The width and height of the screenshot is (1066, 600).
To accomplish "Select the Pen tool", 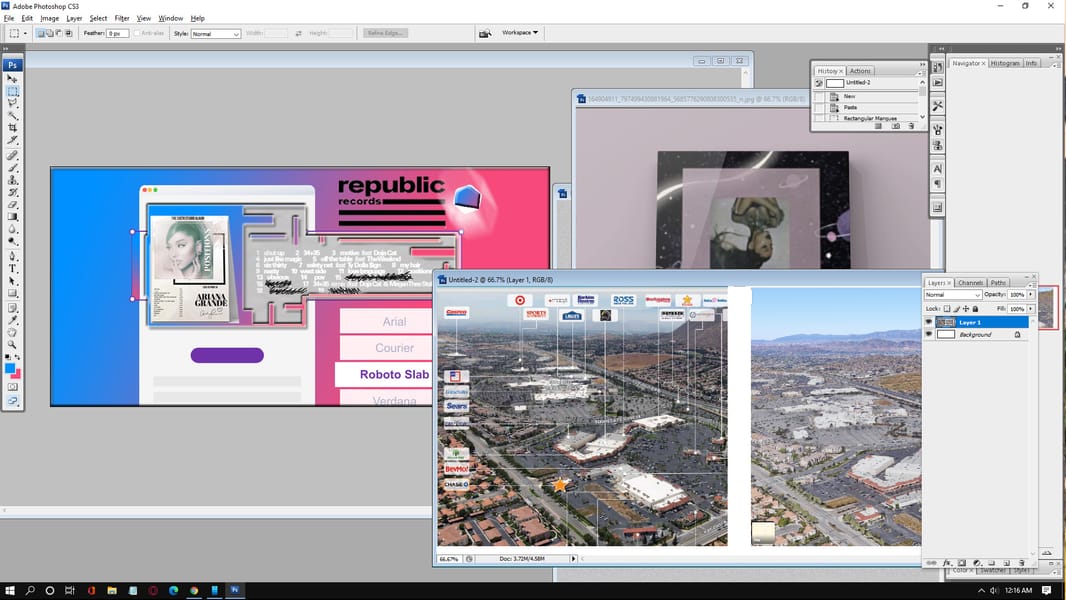I will (12, 256).
